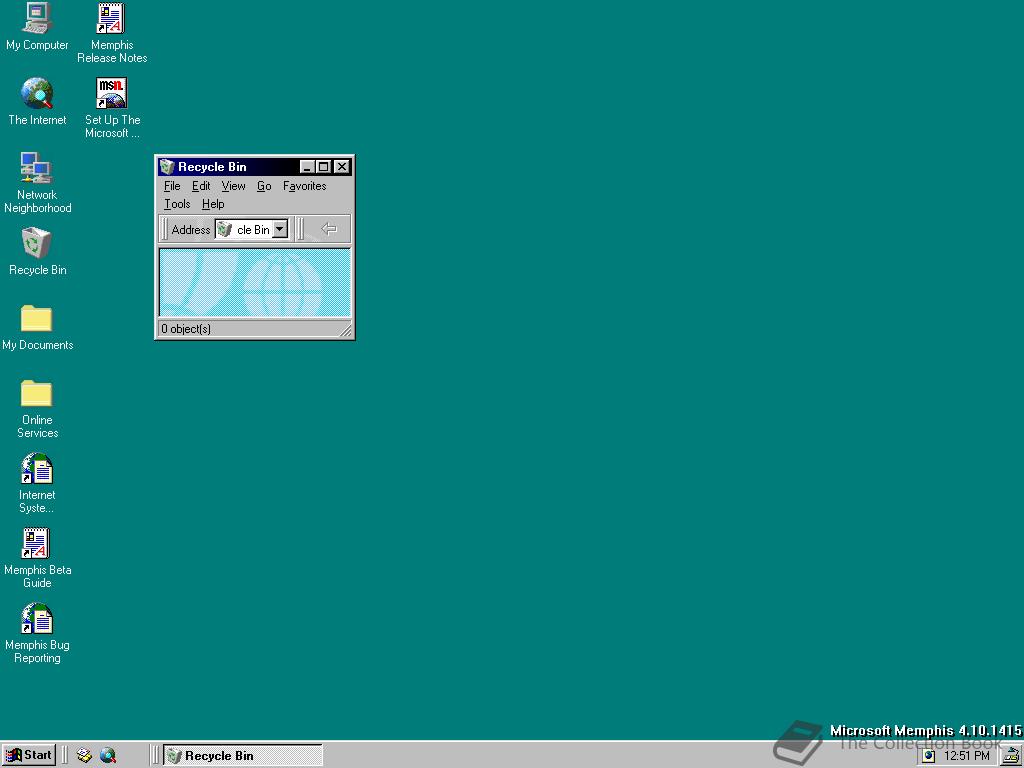1024x768 pixels.
Task: Select the Set Up The Microsoft Network icon
Action: (x=112, y=108)
